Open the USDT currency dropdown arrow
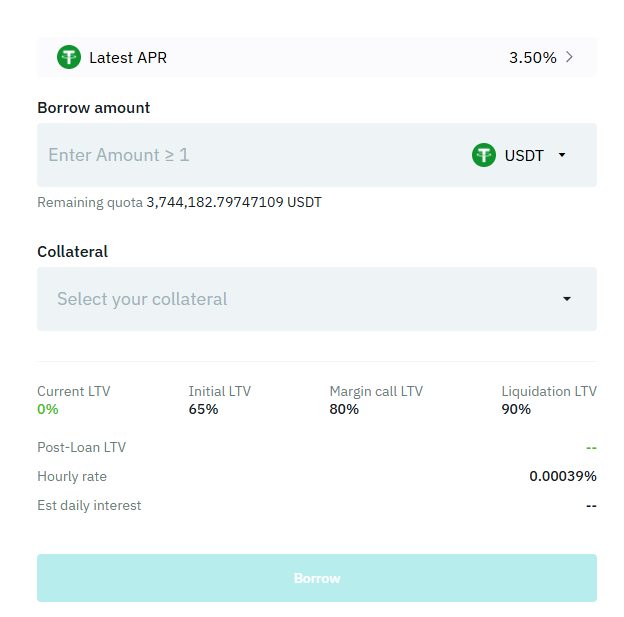The image size is (624, 617). pyautogui.click(x=562, y=155)
